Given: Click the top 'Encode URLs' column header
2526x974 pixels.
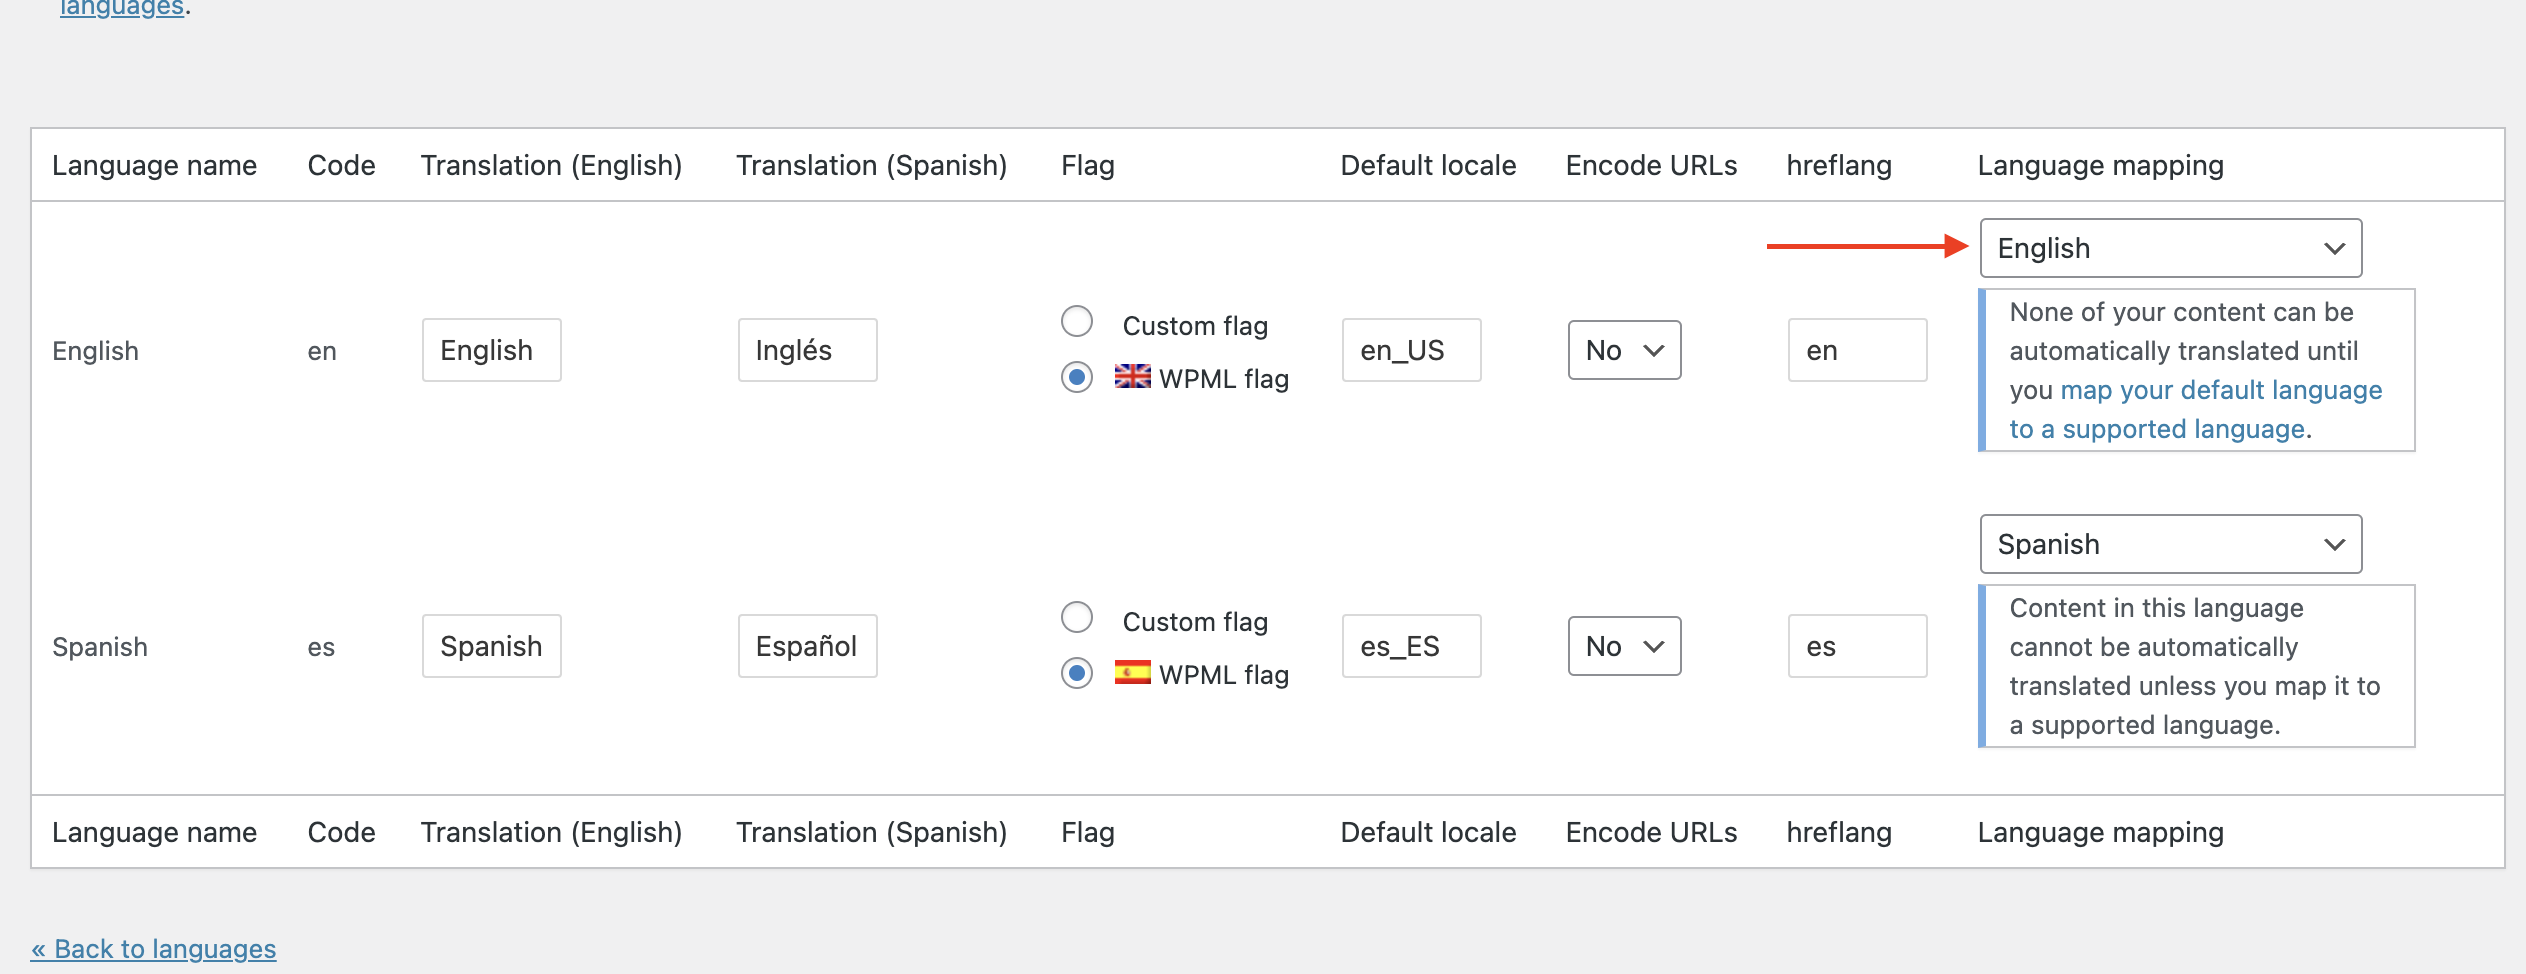Looking at the screenshot, I should click(1651, 165).
